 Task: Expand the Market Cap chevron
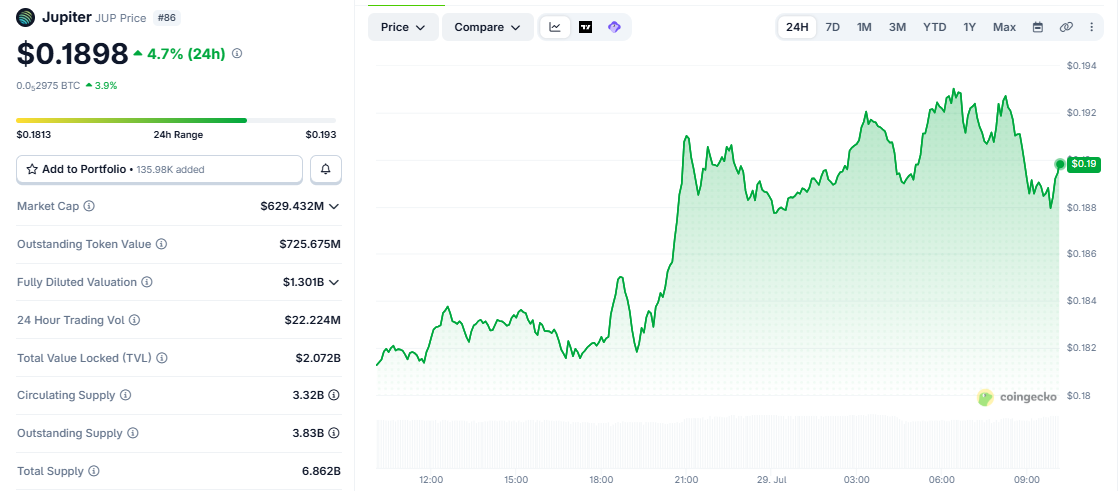(333, 206)
